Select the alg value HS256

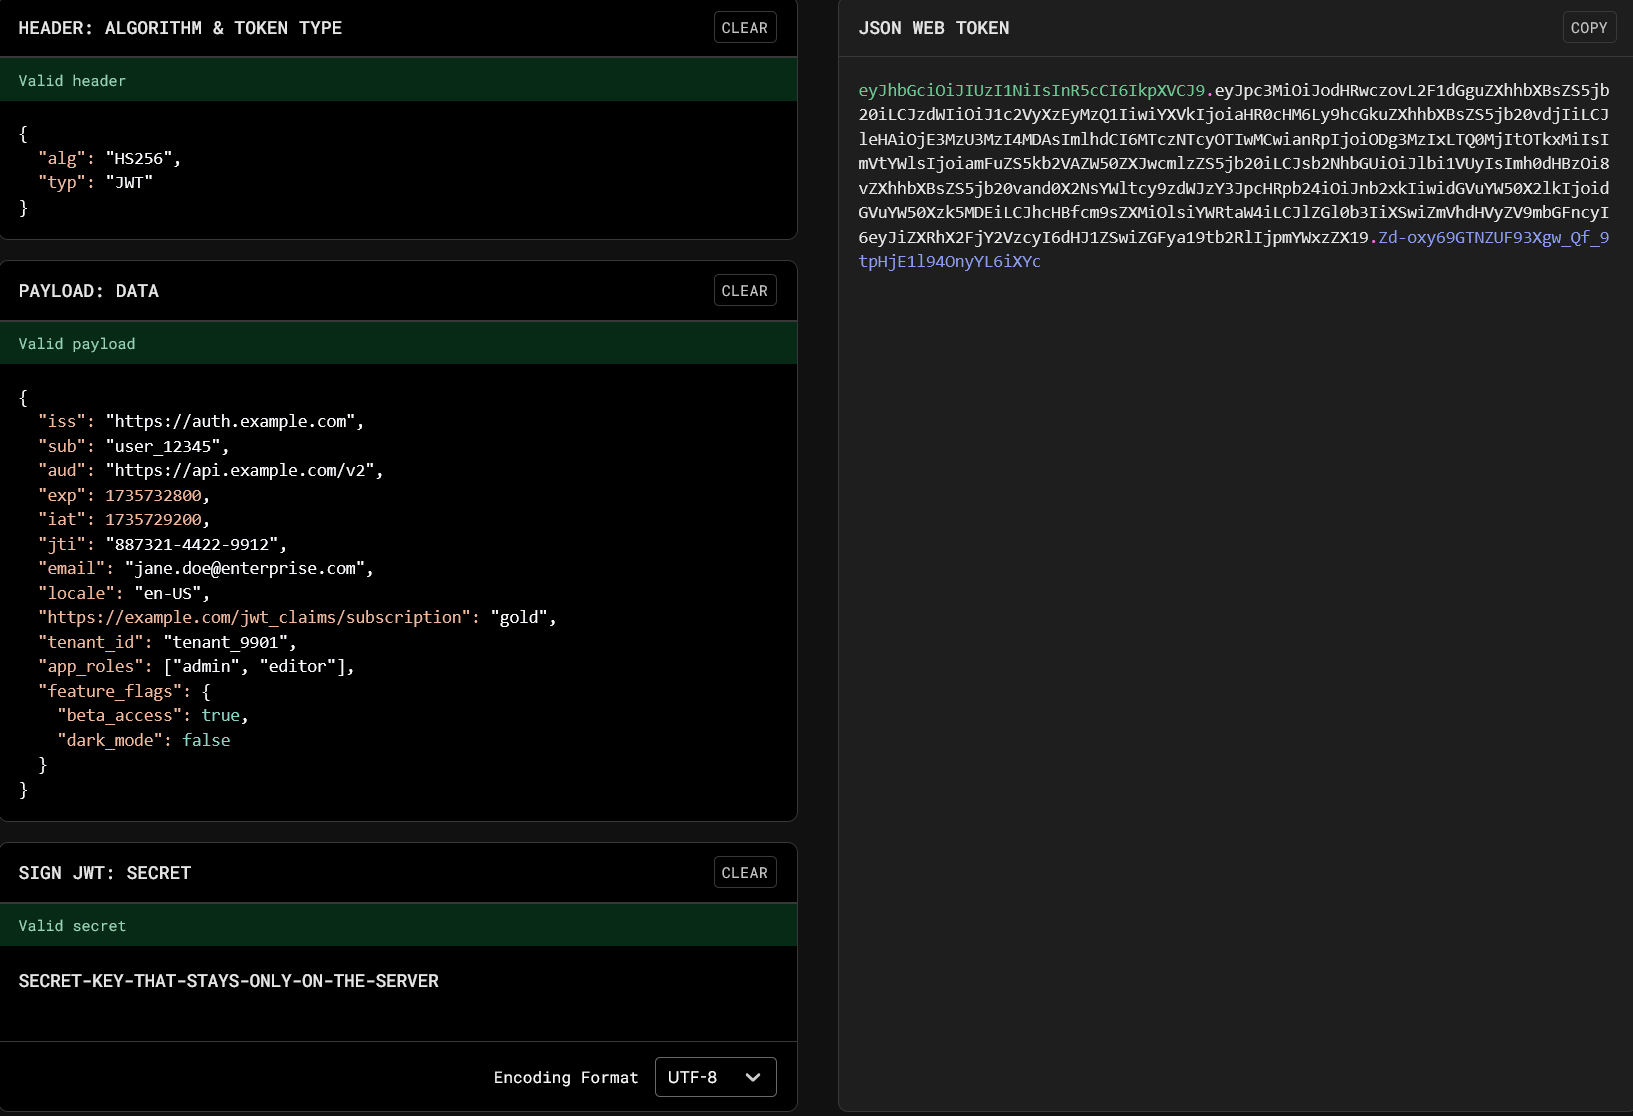point(142,158)
